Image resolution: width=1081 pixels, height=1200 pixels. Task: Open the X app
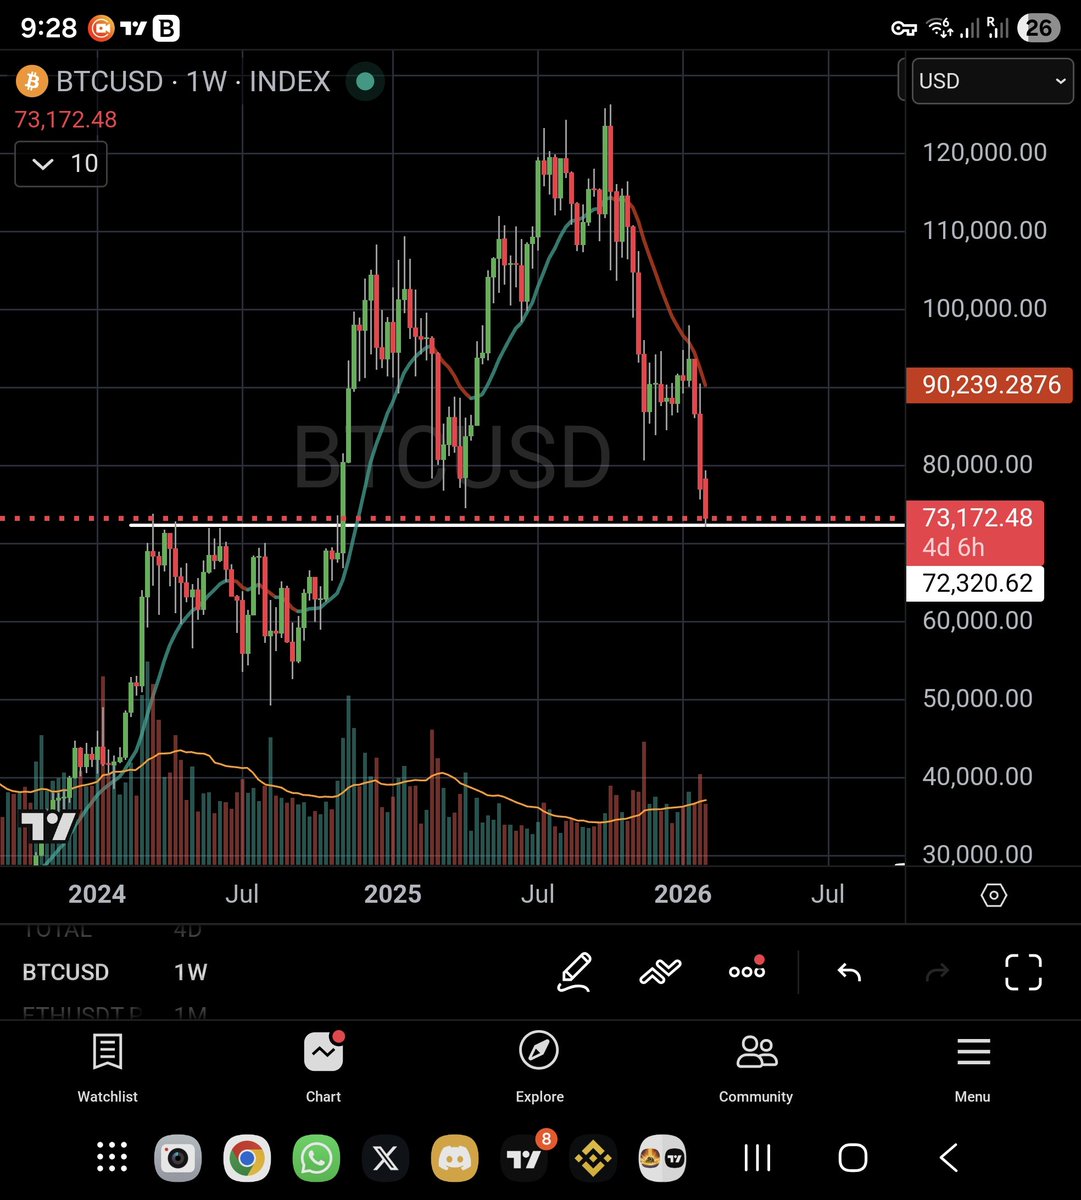pos(385,1158)
